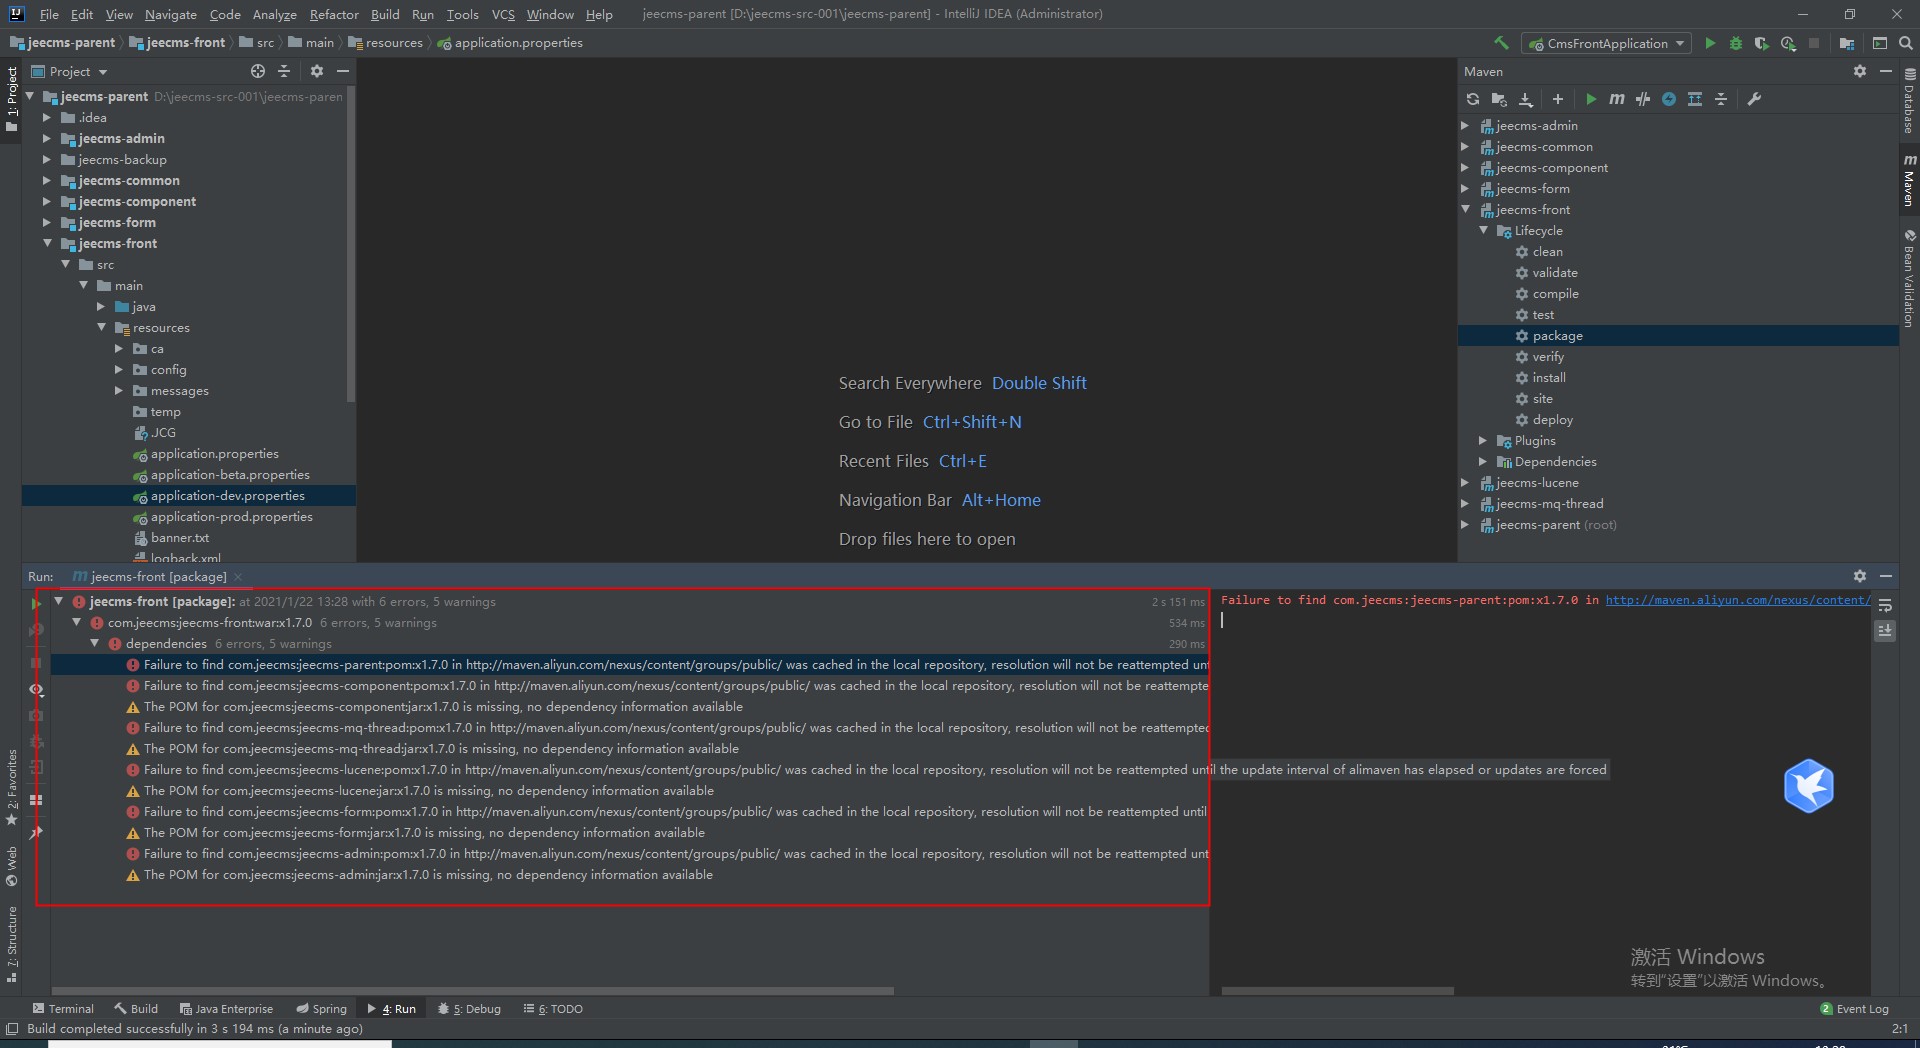Click Show Dependencies diagram icon in Maven
This screenshot has width=1920, height=1048.
tap(1694, 99)
